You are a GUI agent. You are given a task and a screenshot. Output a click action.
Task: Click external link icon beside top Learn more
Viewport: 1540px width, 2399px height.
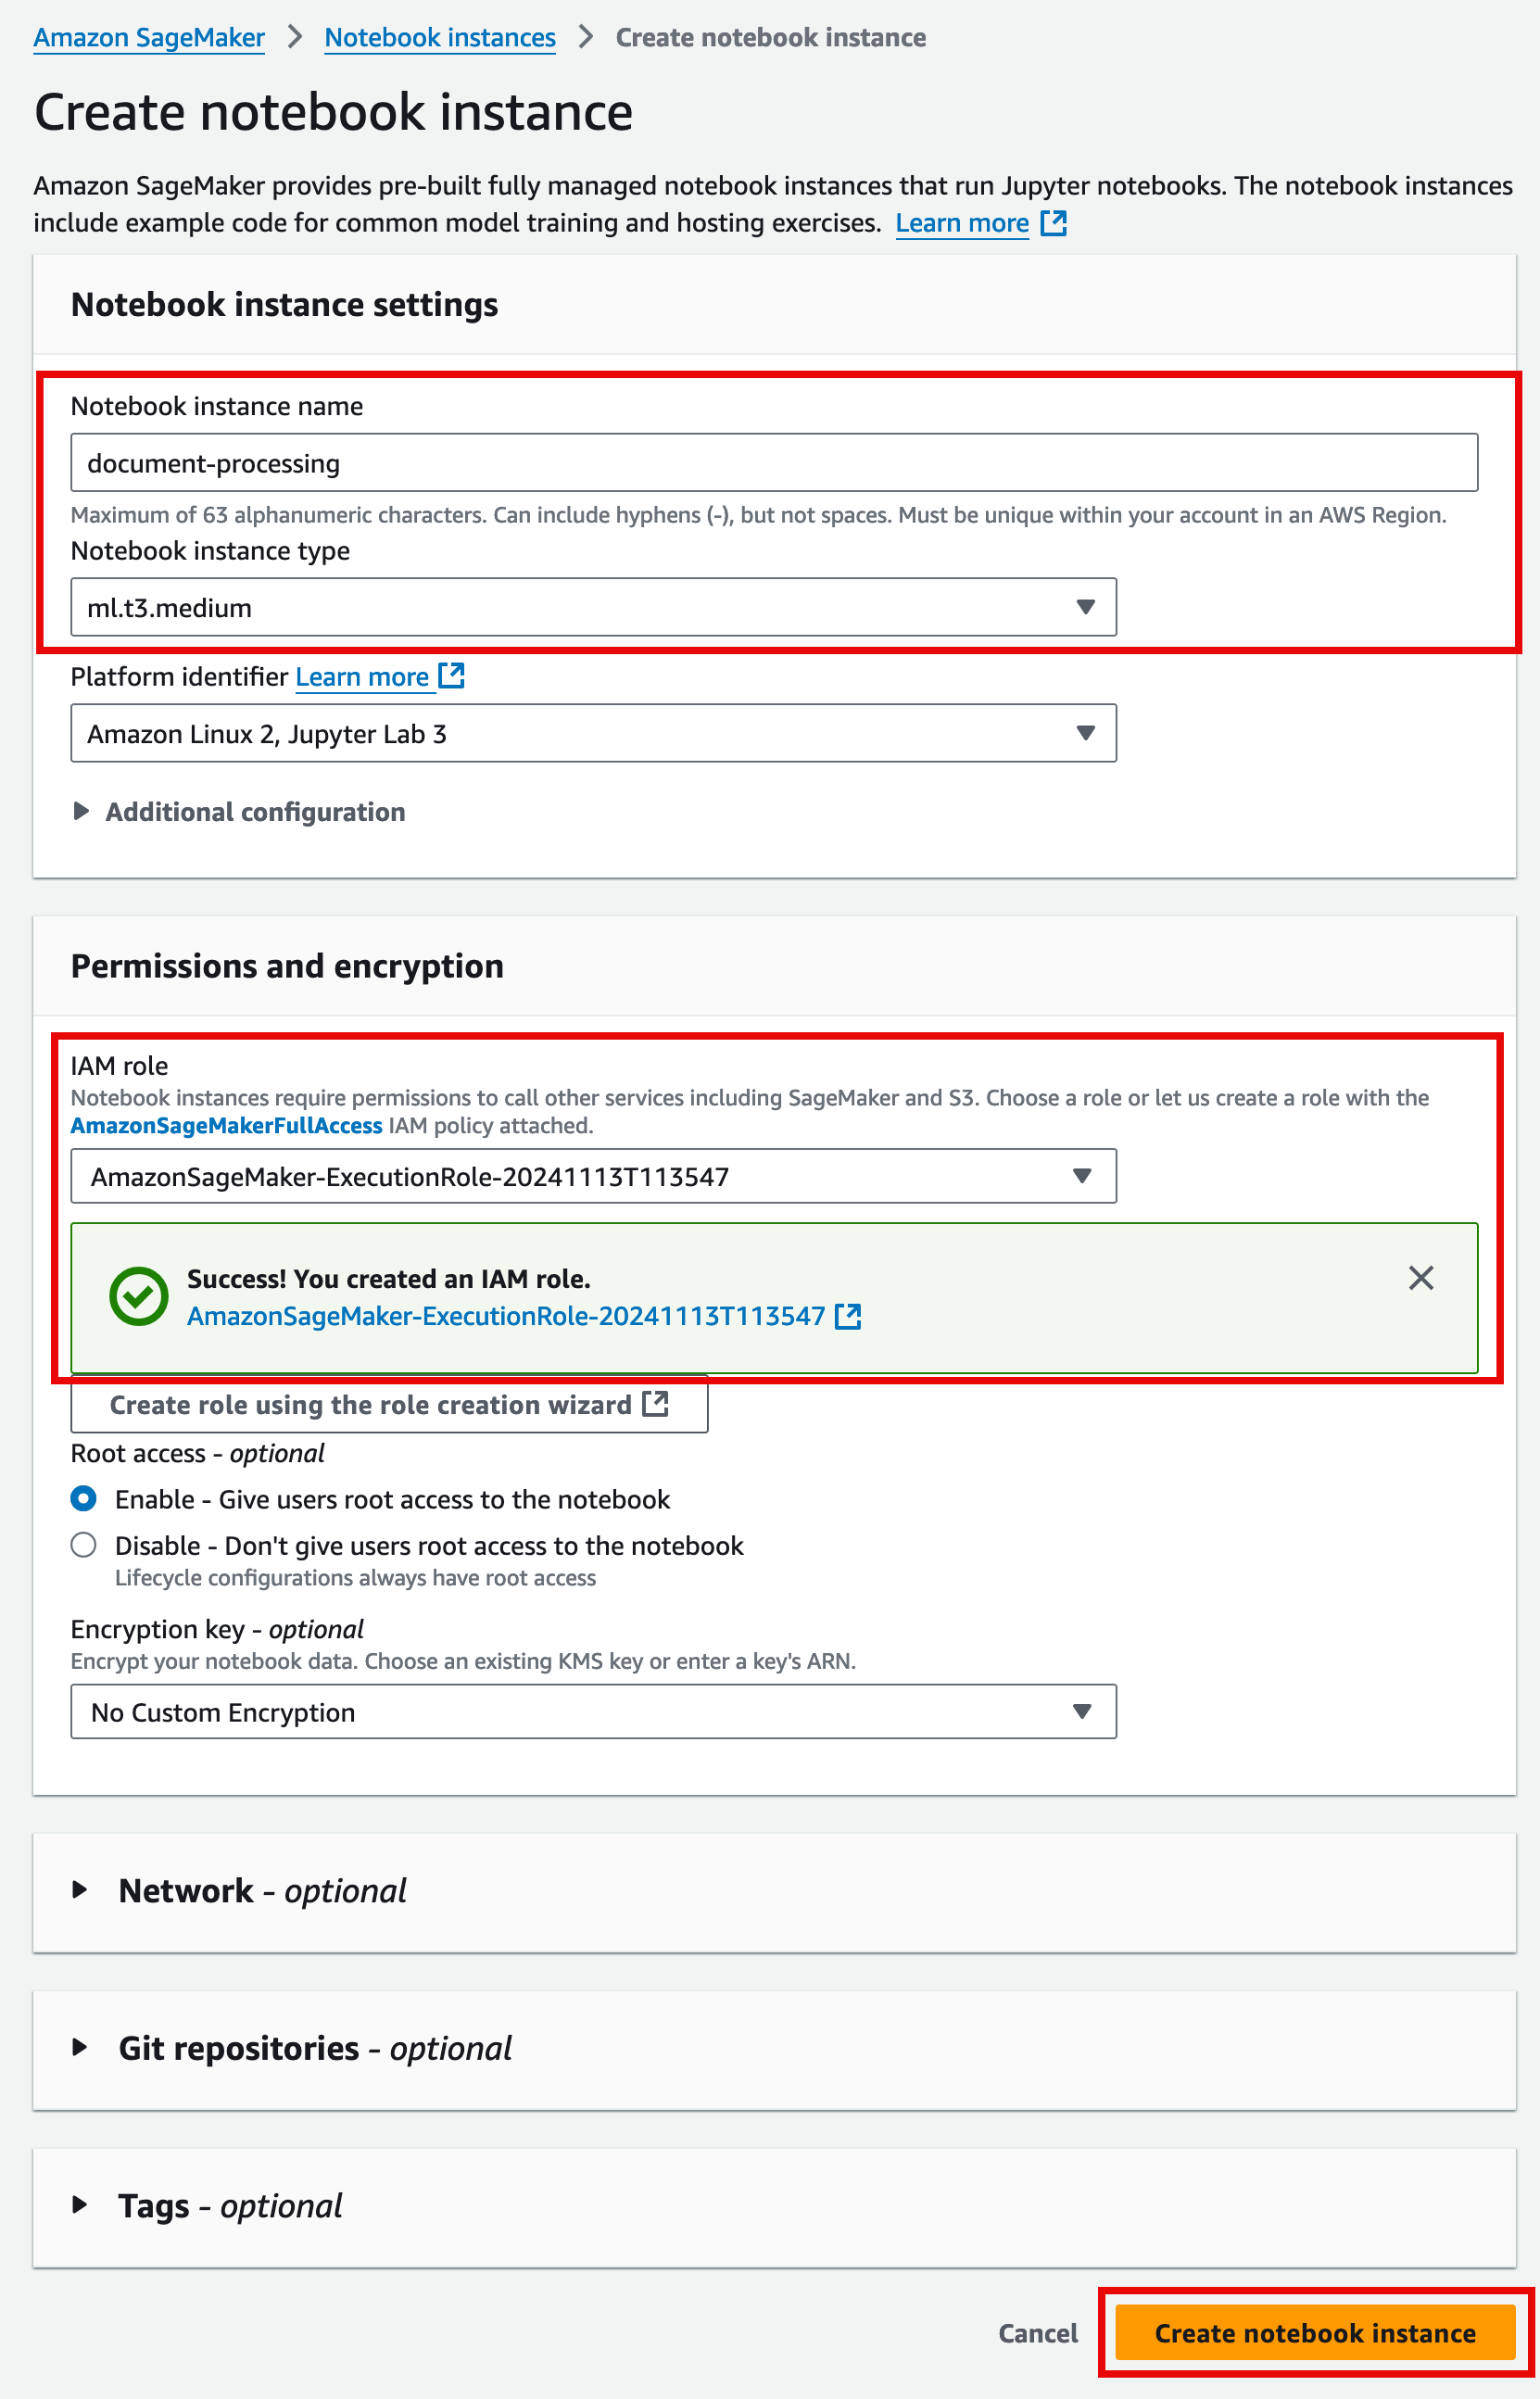point(1053,223)
